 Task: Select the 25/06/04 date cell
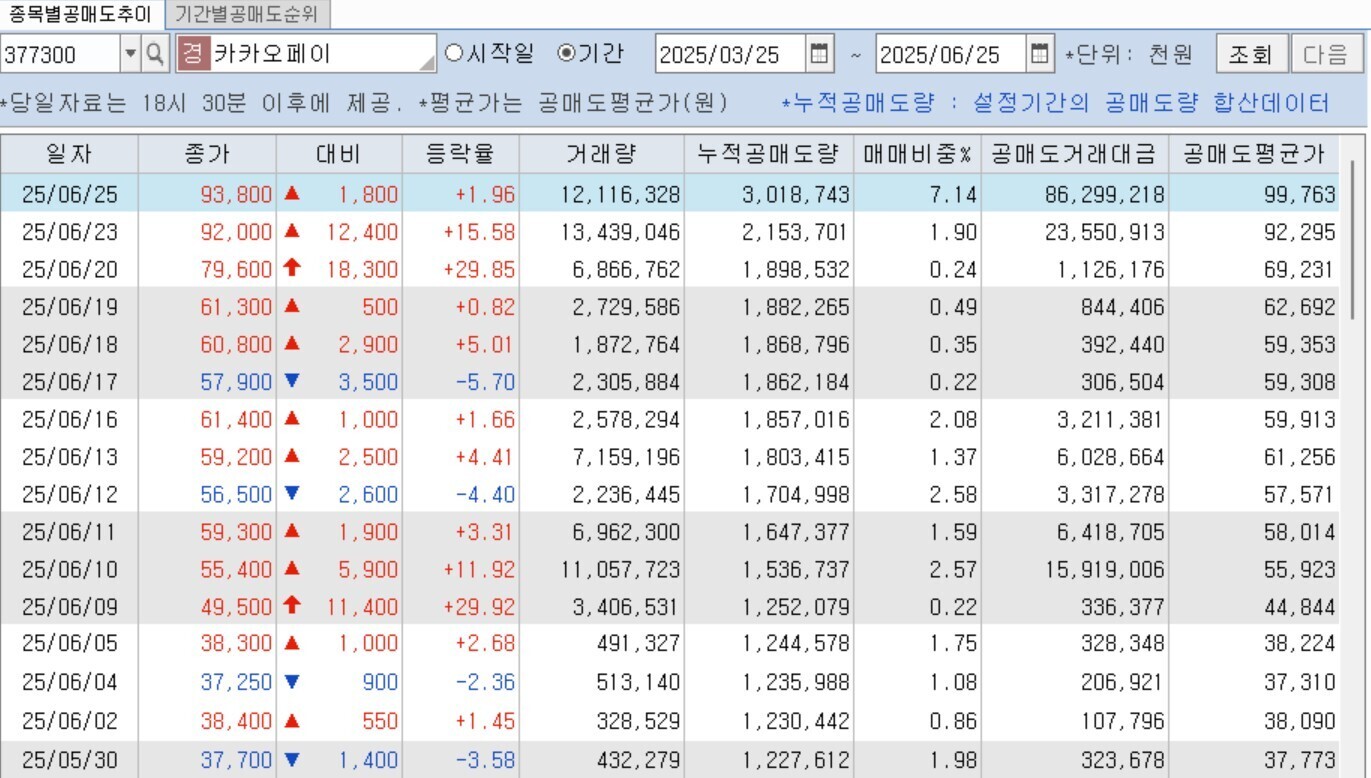[70, 682]
